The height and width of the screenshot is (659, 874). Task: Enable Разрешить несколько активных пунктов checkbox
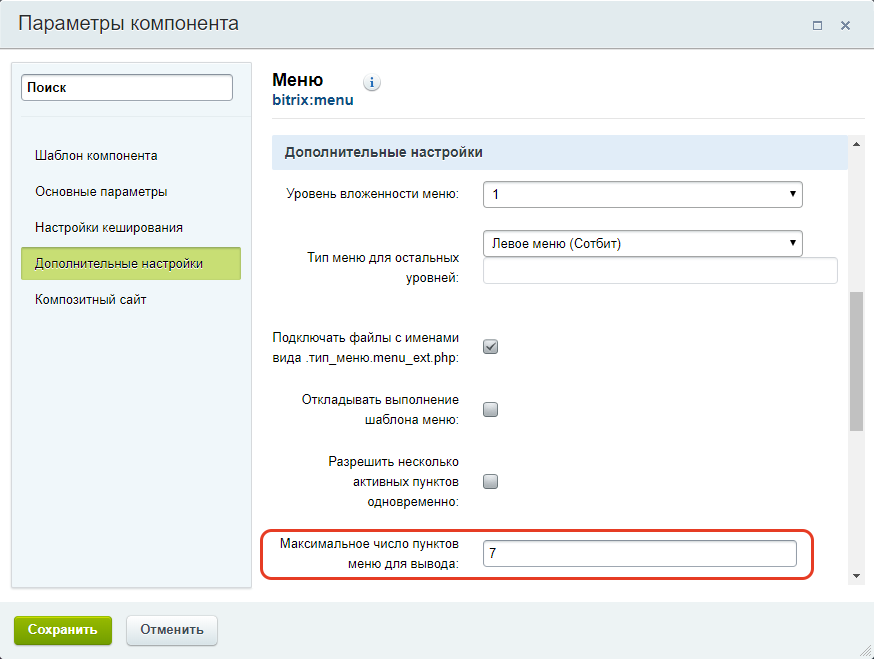491,482
